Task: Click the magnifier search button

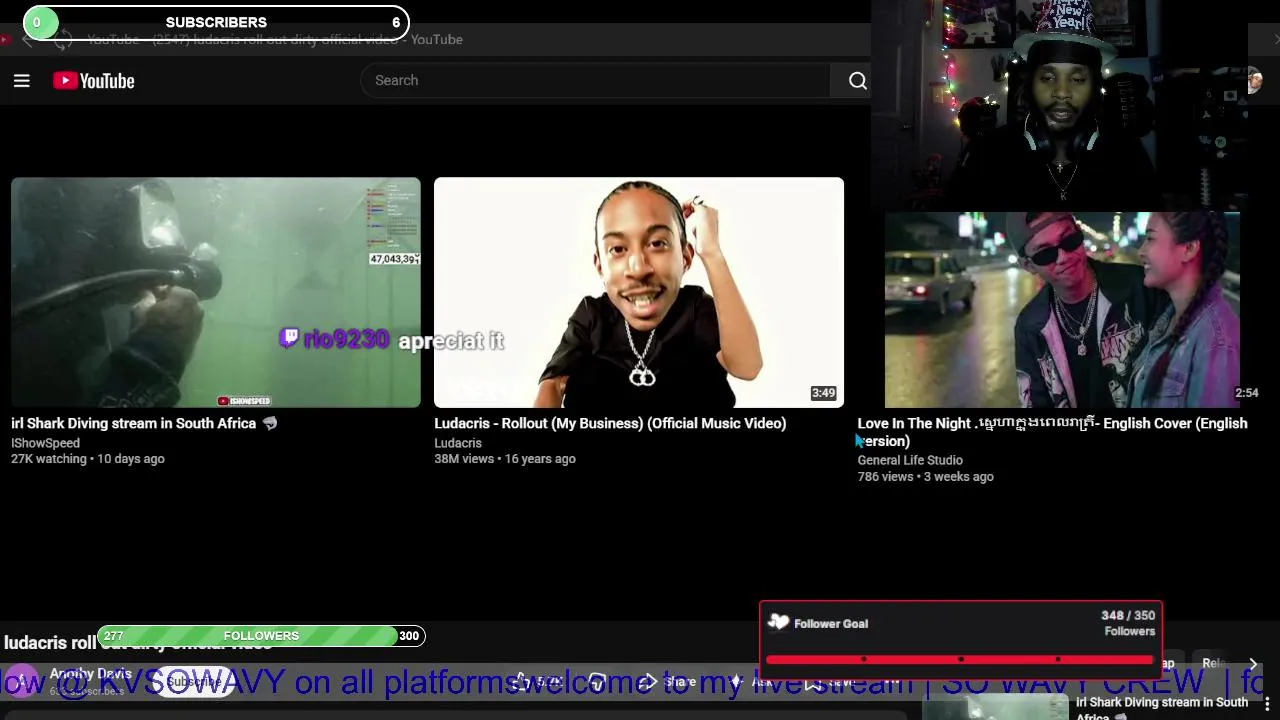Action: coord(857,81)
